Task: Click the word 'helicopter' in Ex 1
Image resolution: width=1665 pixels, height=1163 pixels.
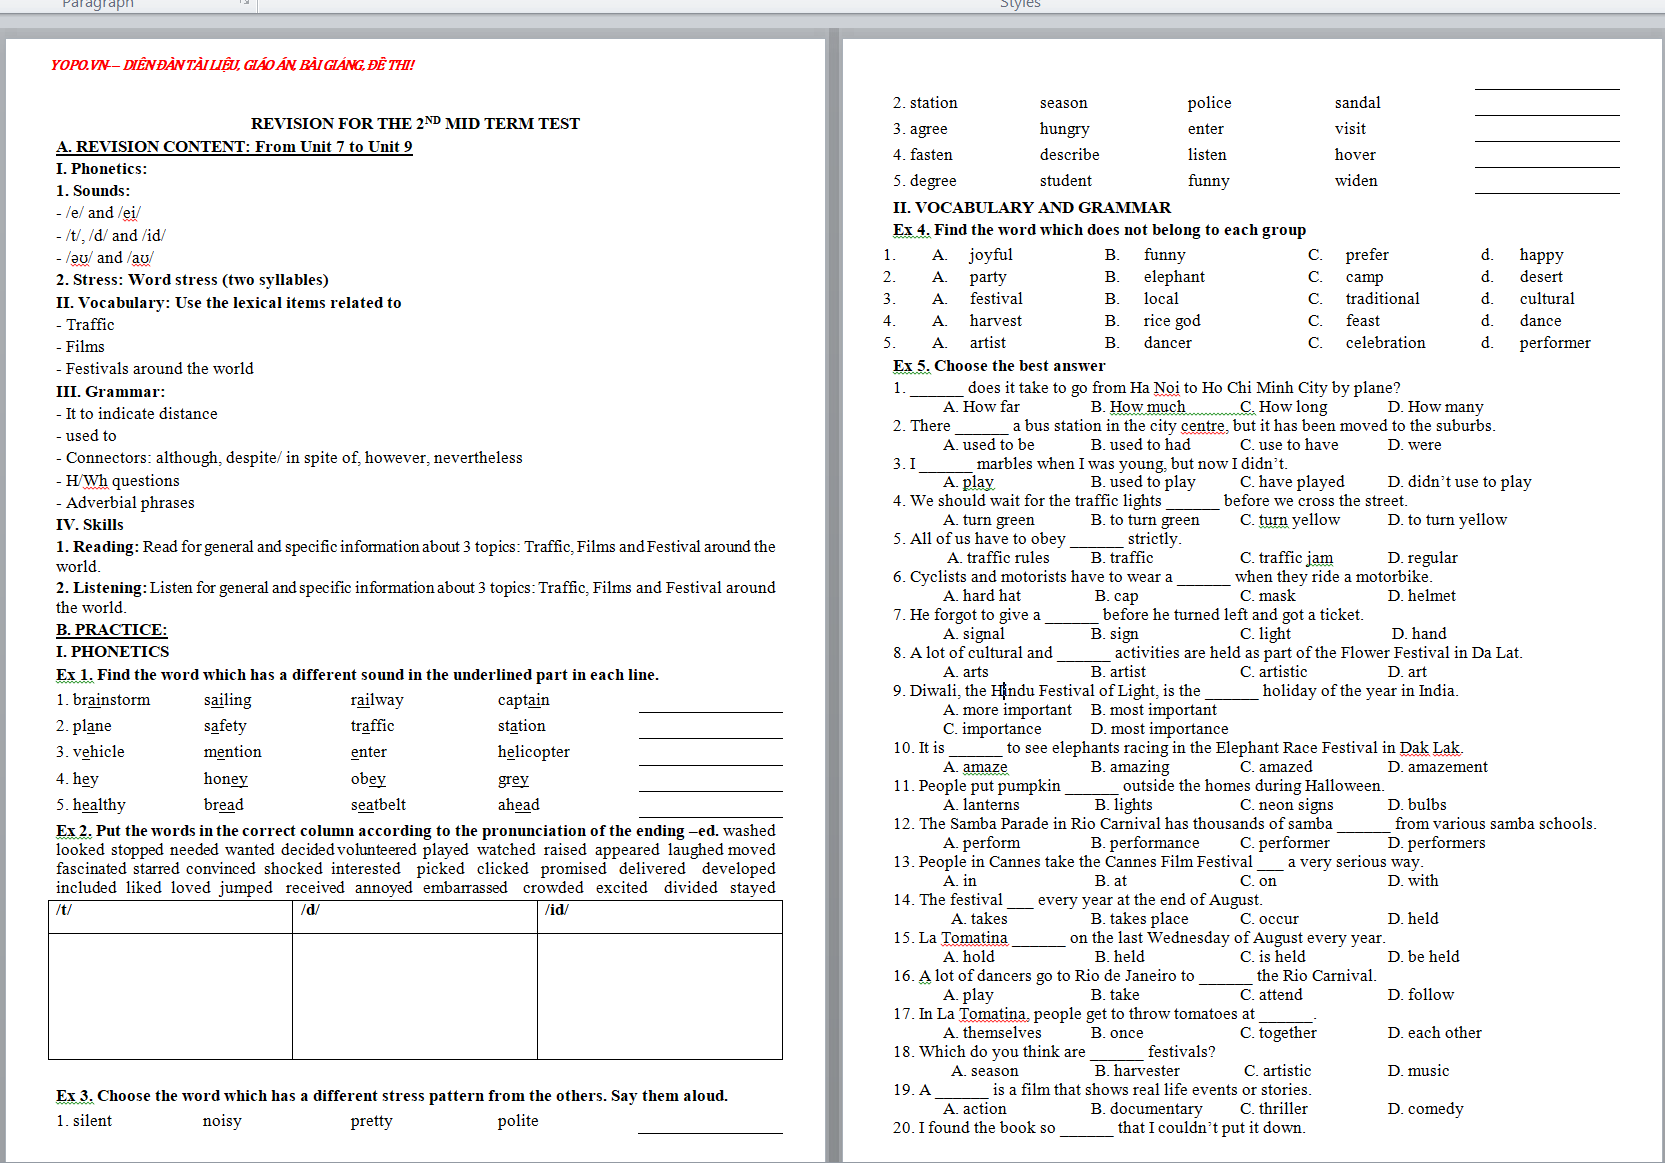Action: point(533,751)
